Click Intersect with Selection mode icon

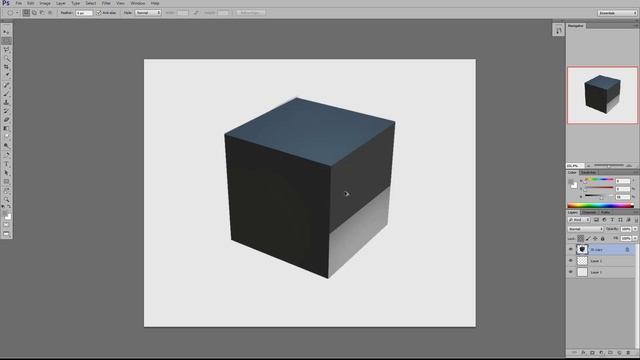tap(50, 13)
